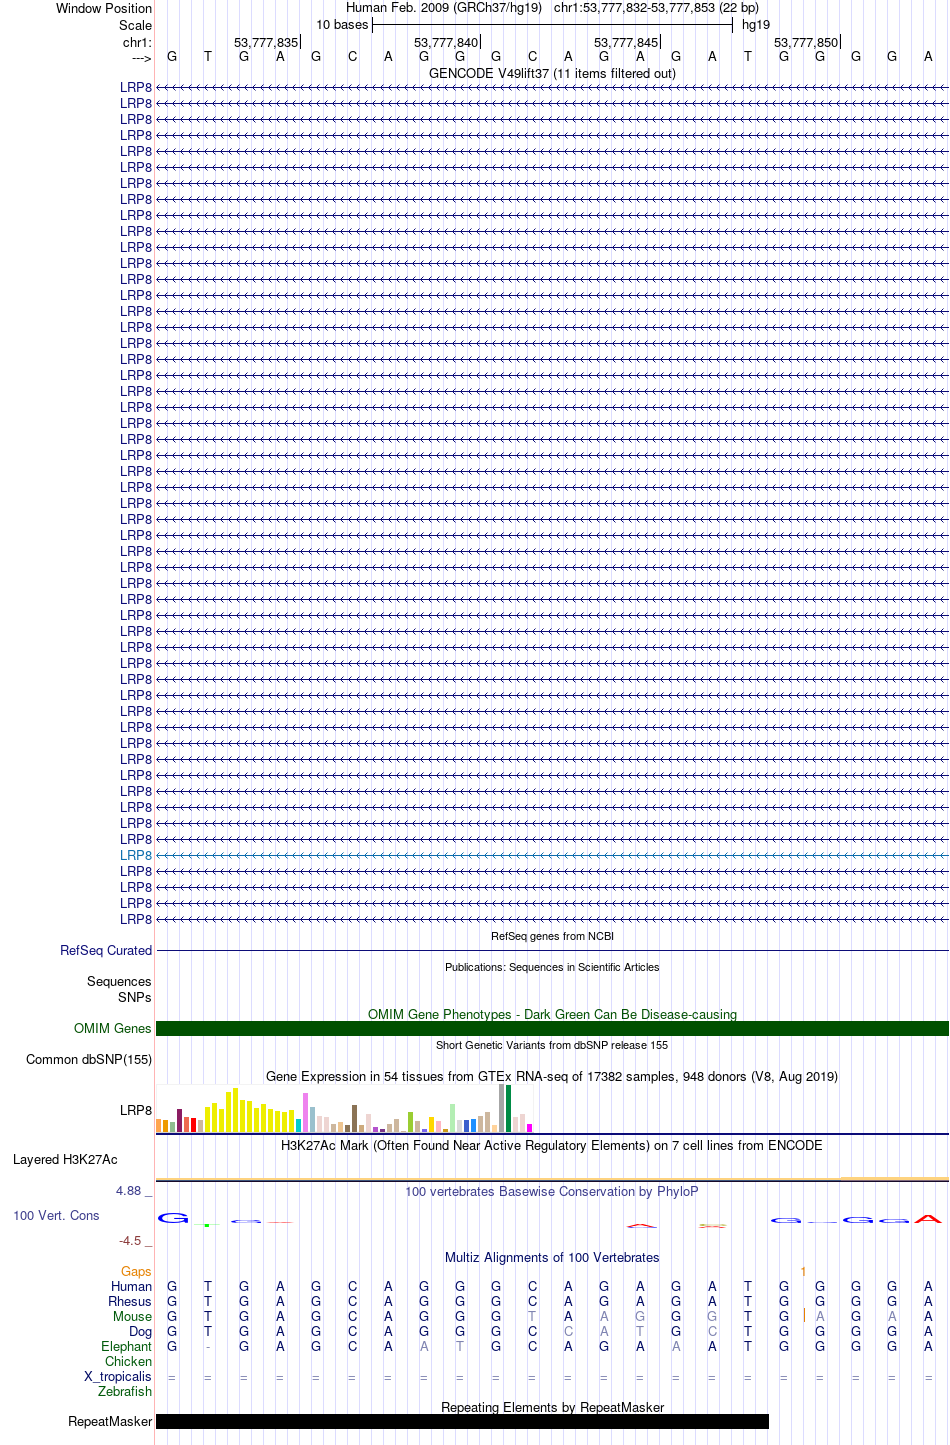This screenshot has height=1445, width=950.
Task: Select the RefSeq Curated track label
Action: [106, 950]
